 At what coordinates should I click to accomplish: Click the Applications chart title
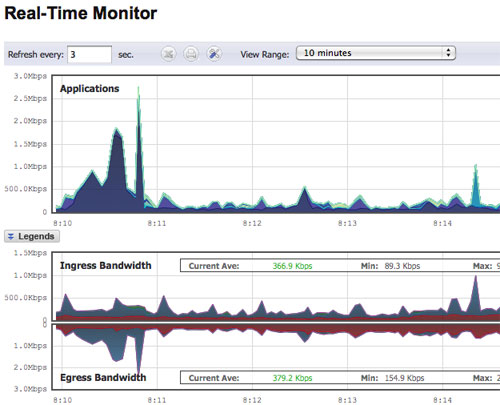coord(89,89)
